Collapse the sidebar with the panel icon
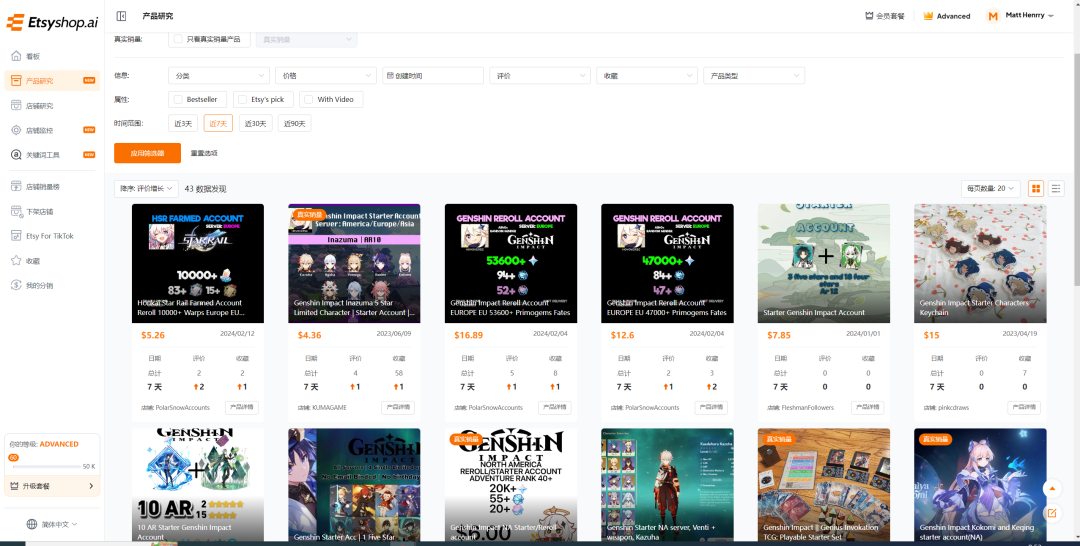This screenshot has width=1080, height=546. pos(121,16)
